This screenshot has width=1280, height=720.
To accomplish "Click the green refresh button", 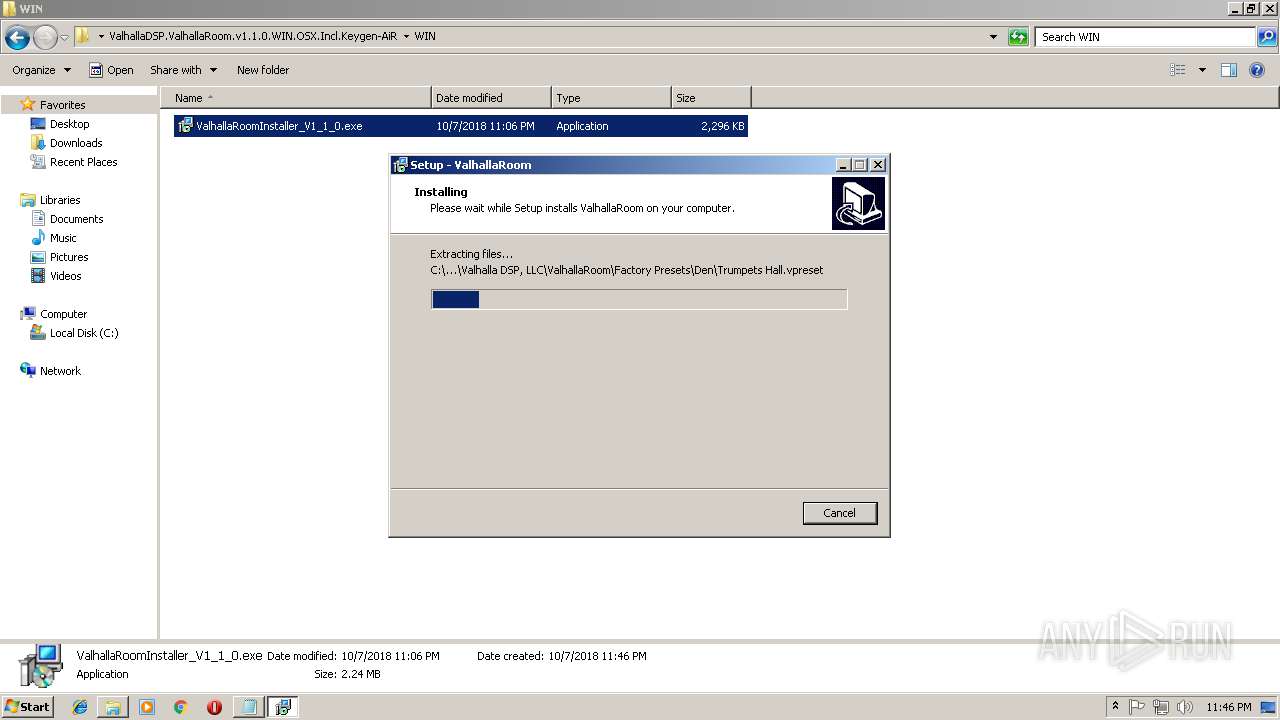I will (x=1018, y=37).
